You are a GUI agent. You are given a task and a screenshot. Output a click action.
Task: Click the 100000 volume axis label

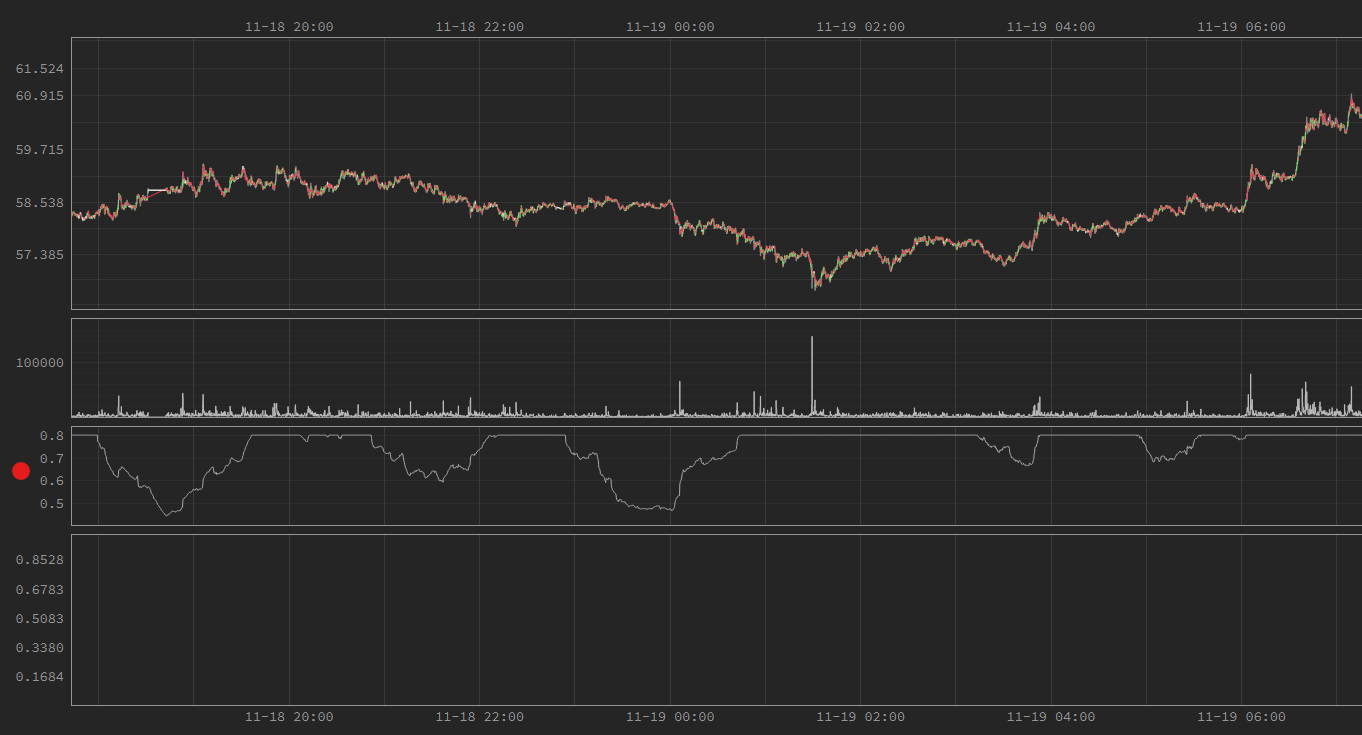40,363
